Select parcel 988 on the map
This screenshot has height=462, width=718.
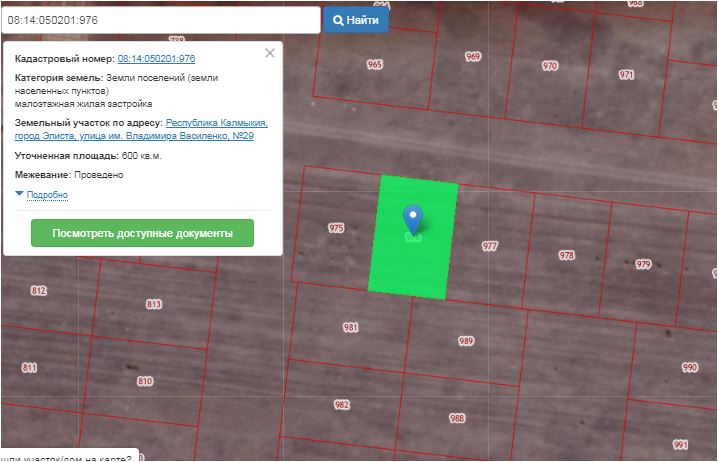tap(457, 418)
